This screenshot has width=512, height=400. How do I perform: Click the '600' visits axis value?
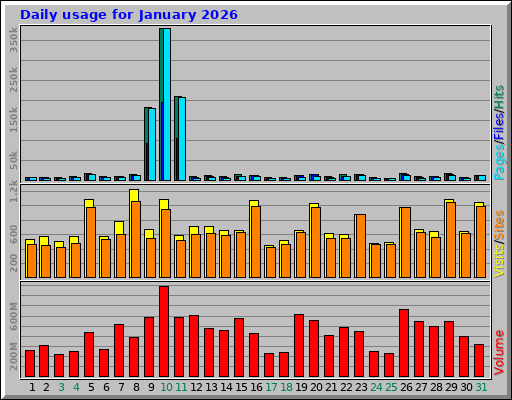tap(13, 233)
